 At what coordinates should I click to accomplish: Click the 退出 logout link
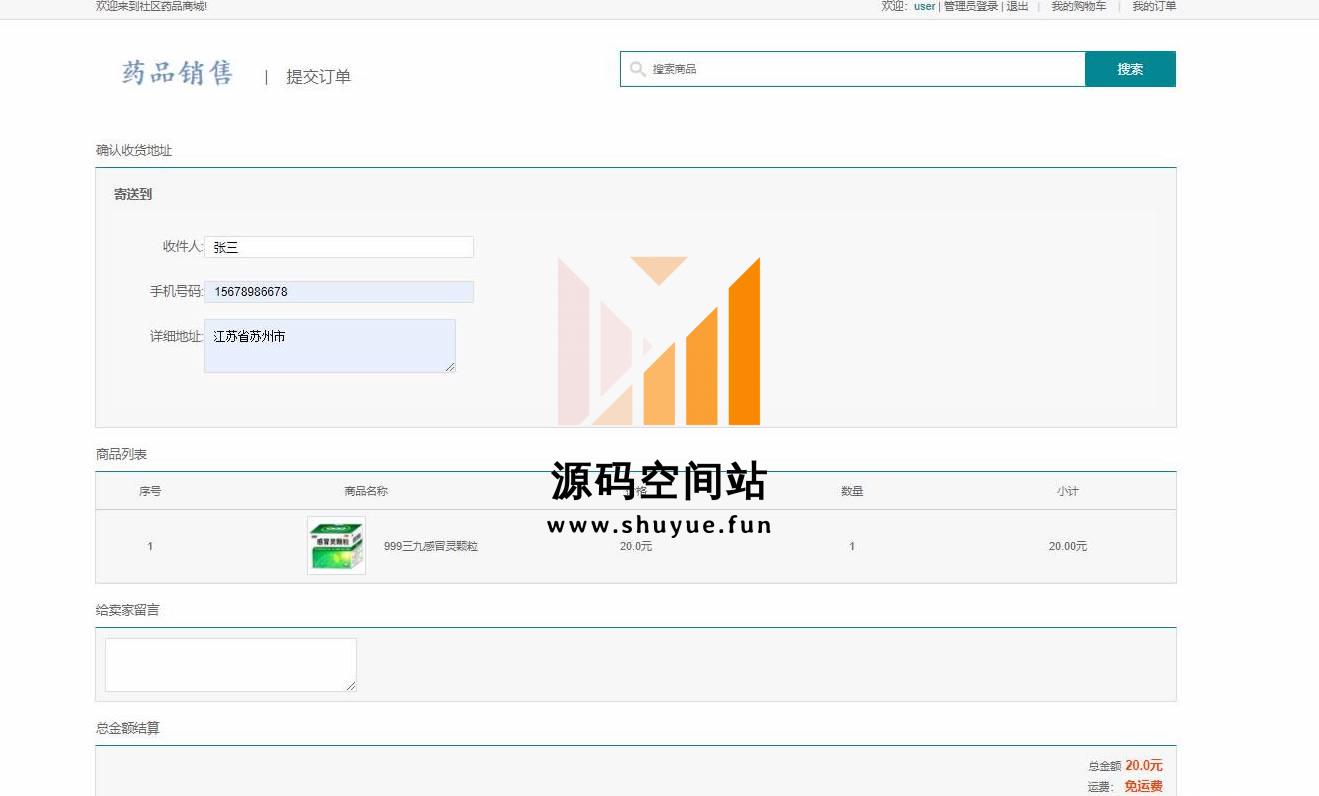tap(1017, 6)
